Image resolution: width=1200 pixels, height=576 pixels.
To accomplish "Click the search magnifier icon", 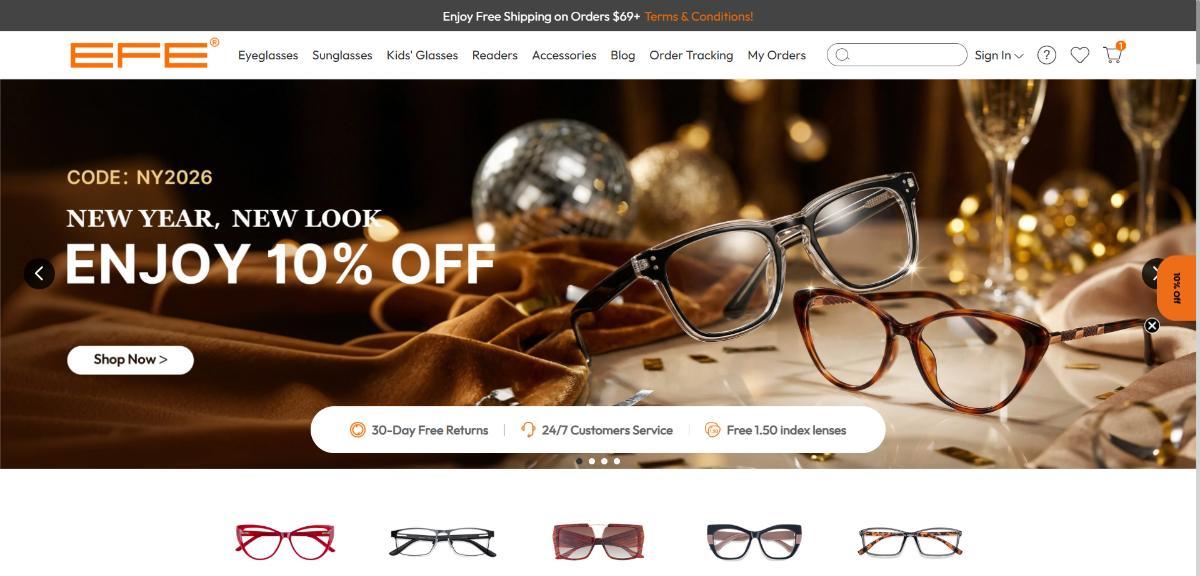I will tap(842, 55).
